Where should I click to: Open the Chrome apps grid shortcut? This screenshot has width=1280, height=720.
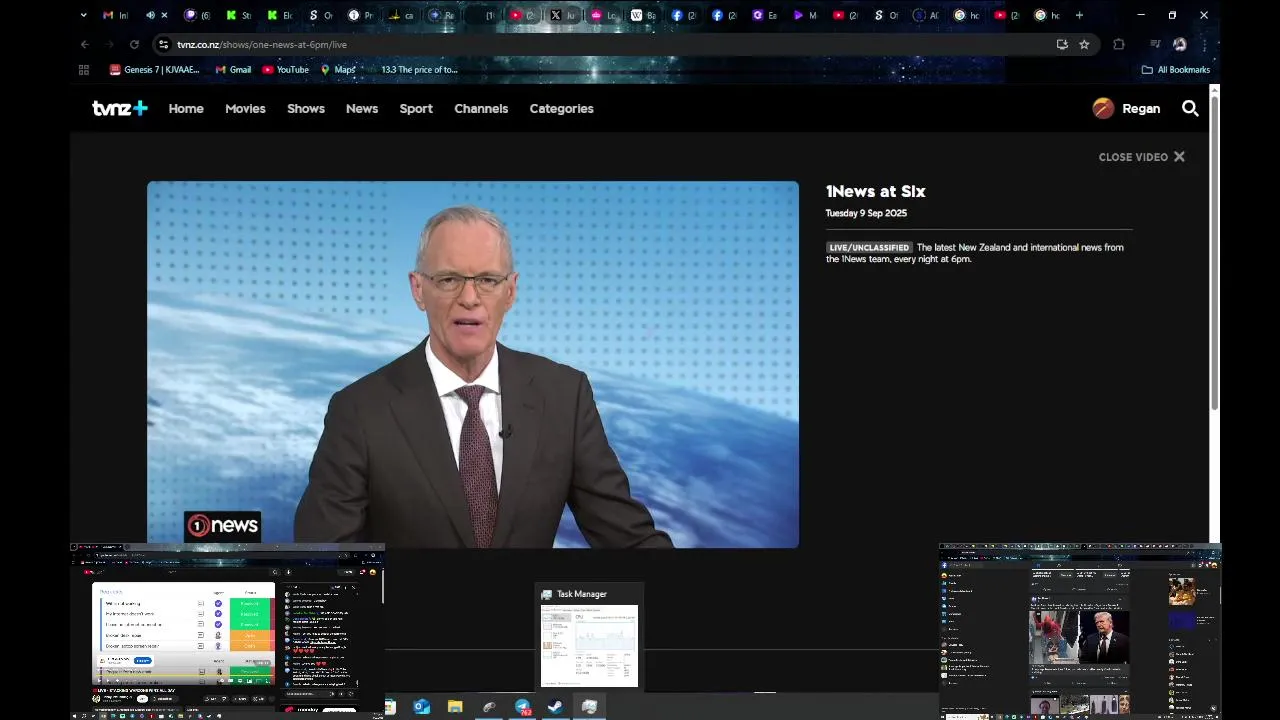tap(84, 70)
